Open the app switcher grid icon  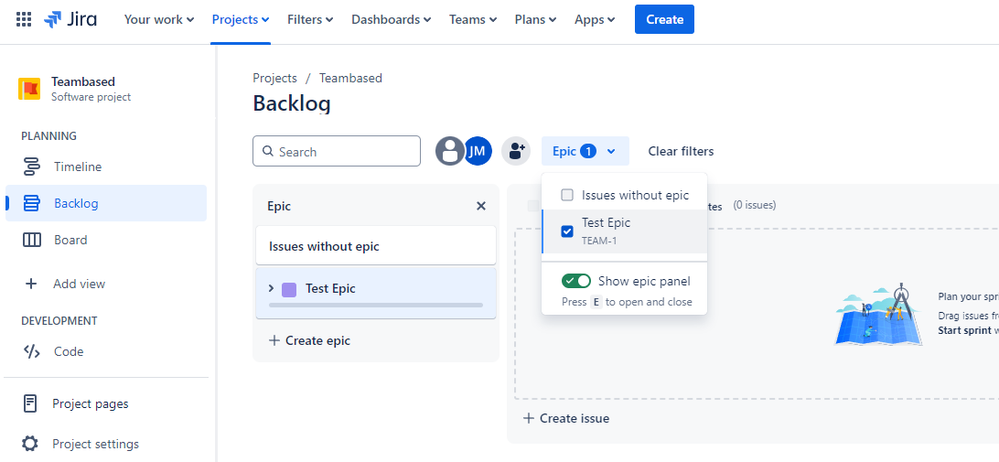click(24, 19)
